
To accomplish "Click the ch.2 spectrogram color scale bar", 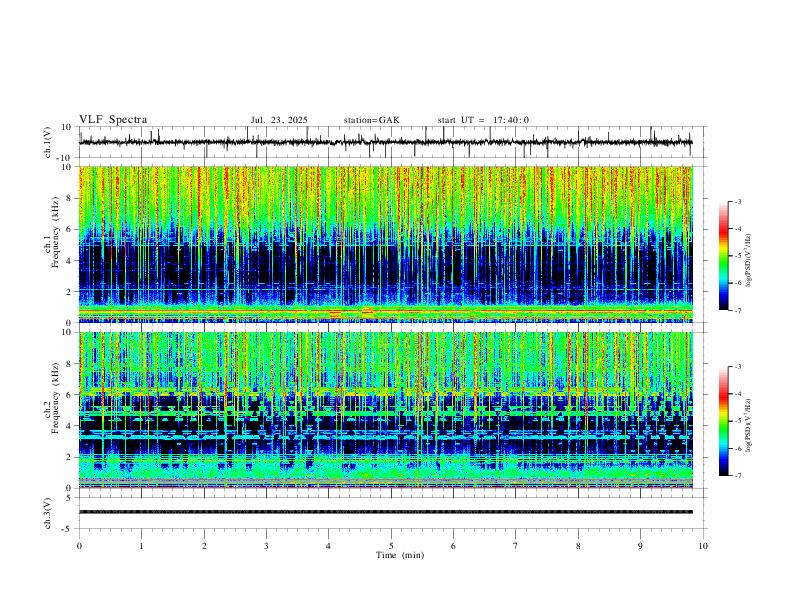I will (723, 421).
